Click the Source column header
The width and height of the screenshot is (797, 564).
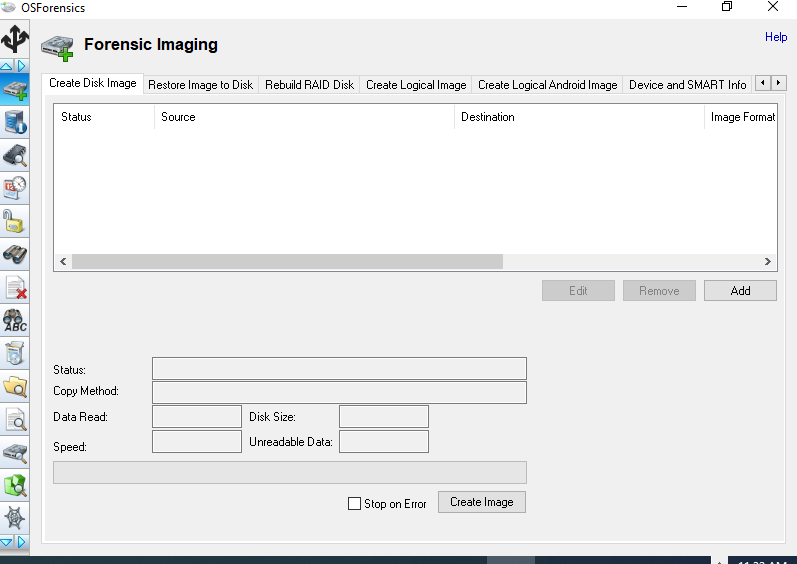[304, 117]
